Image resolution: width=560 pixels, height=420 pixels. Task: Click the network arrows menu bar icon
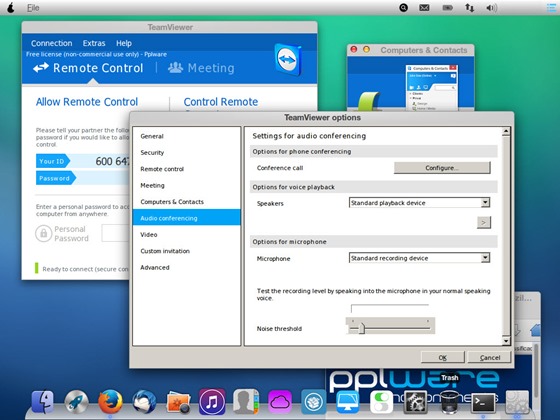(x=469, y=8)
